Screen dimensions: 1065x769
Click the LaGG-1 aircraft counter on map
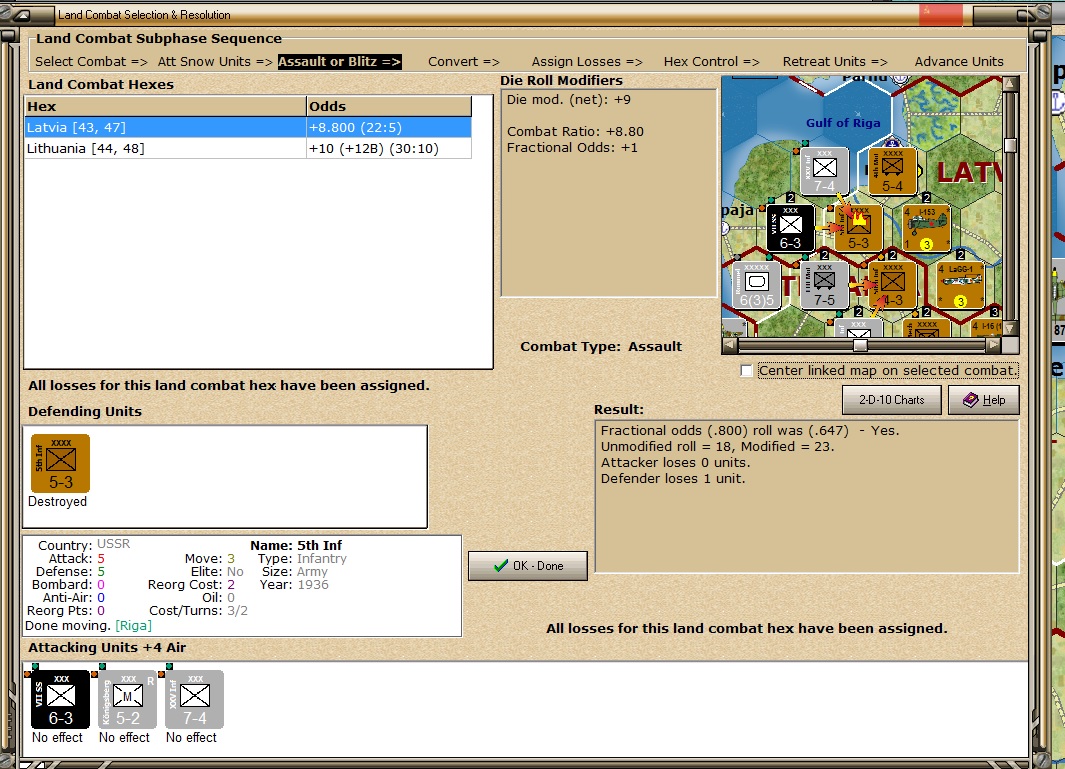[x=960, y=285]
